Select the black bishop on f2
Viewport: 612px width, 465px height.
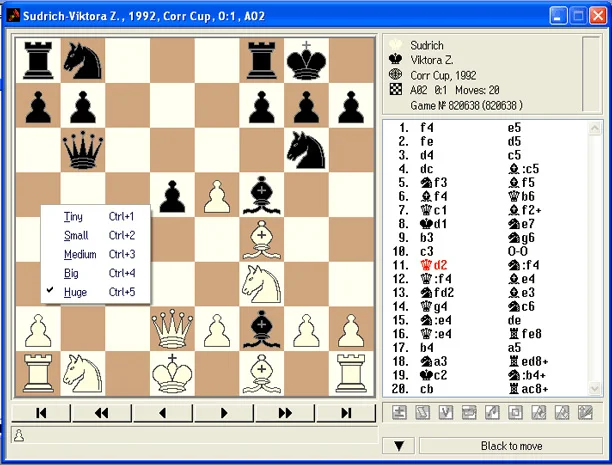(262, 329)
